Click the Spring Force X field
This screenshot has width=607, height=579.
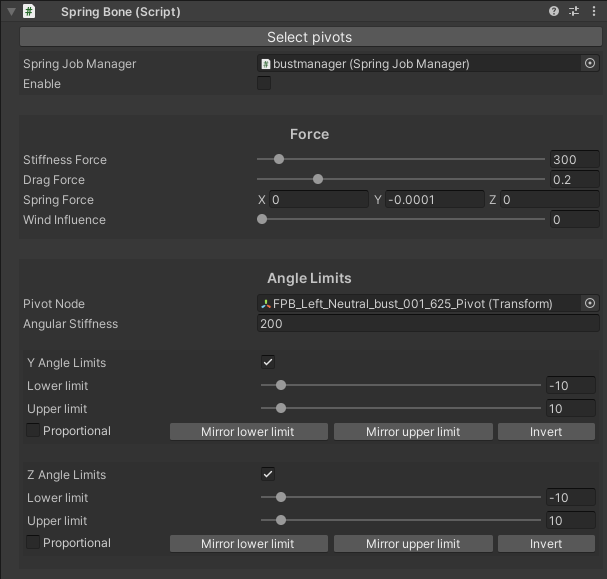(x=319, y=200)
